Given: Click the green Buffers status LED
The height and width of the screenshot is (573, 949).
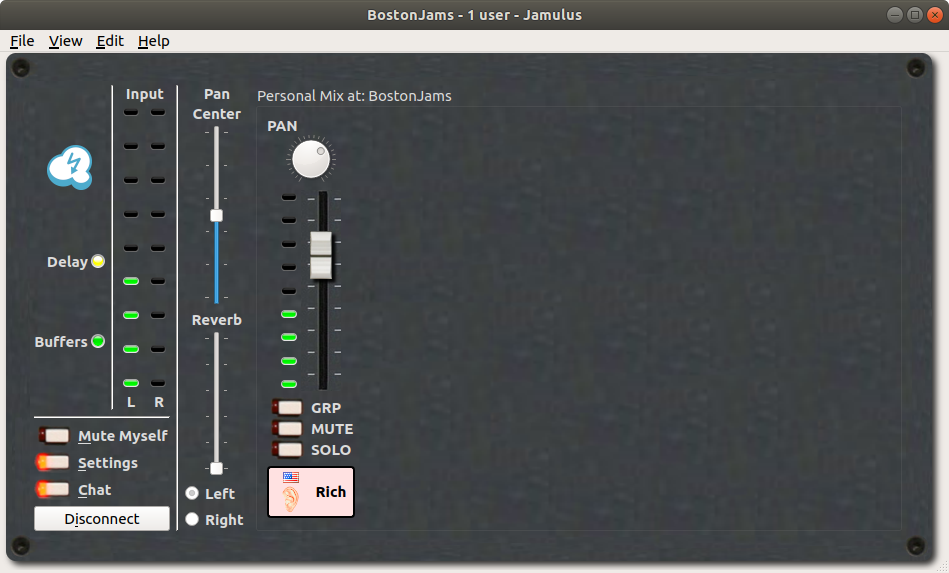Looking at the screenshot, I should tap(98, 341).
